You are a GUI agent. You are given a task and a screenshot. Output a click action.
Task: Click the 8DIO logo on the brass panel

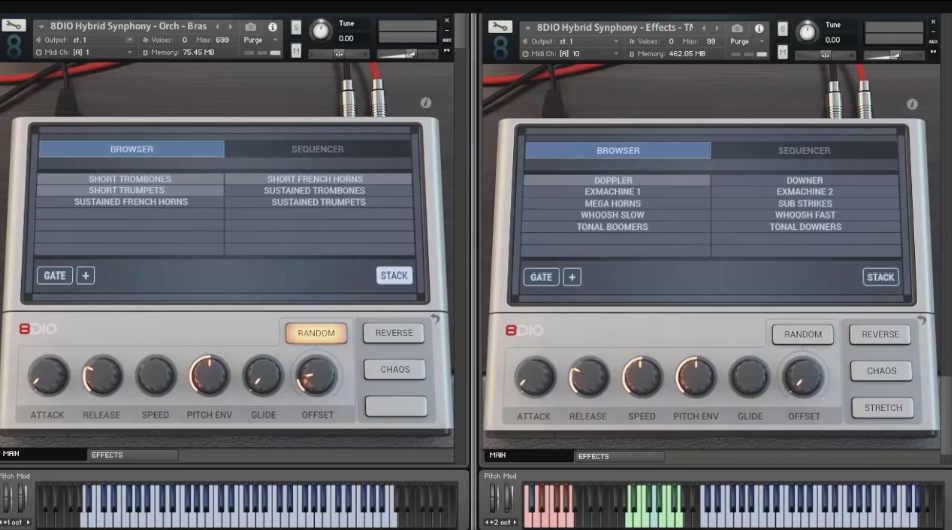click(38, 329)
